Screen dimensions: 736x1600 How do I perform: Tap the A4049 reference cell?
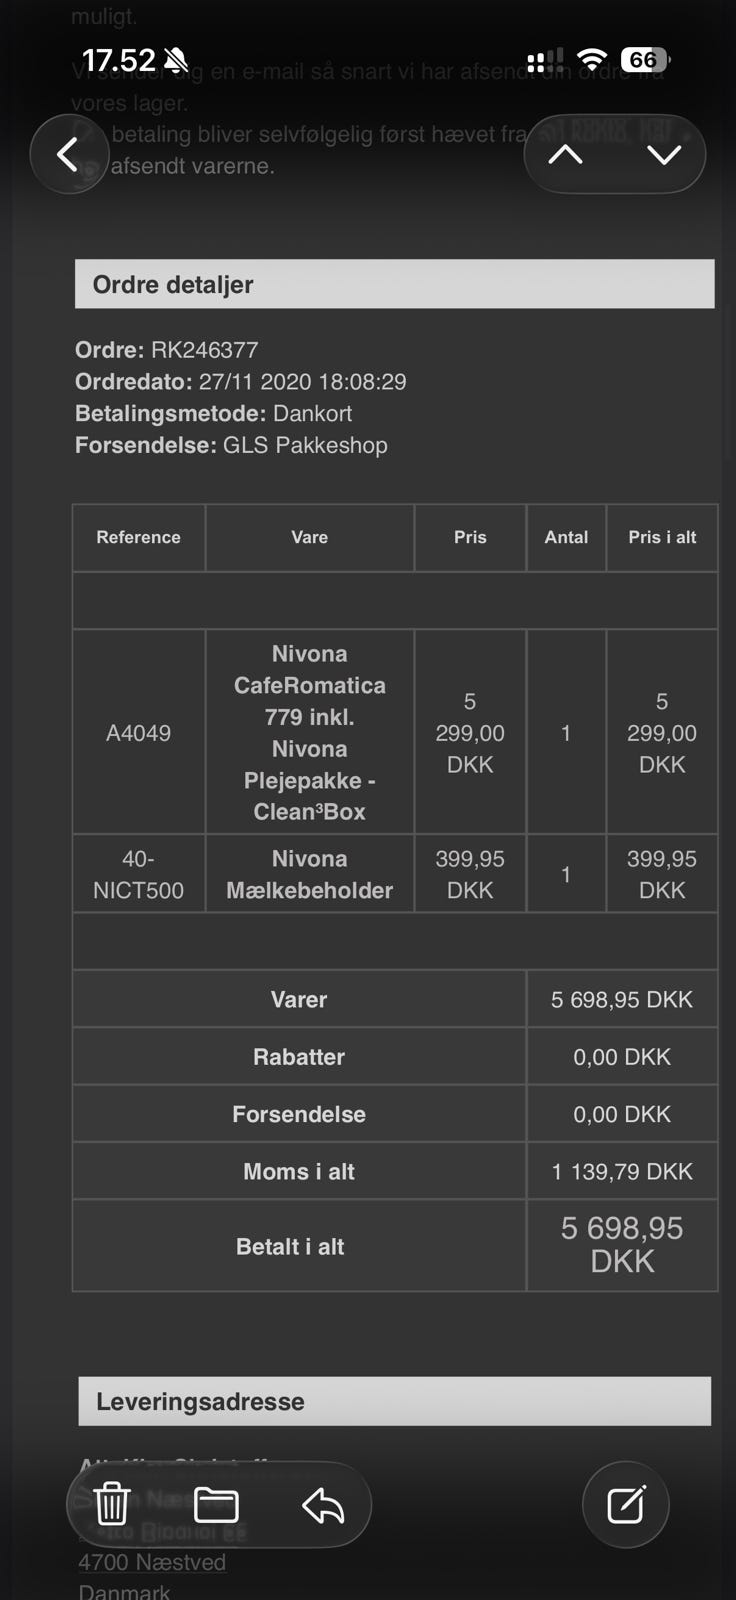coord(138,733)
